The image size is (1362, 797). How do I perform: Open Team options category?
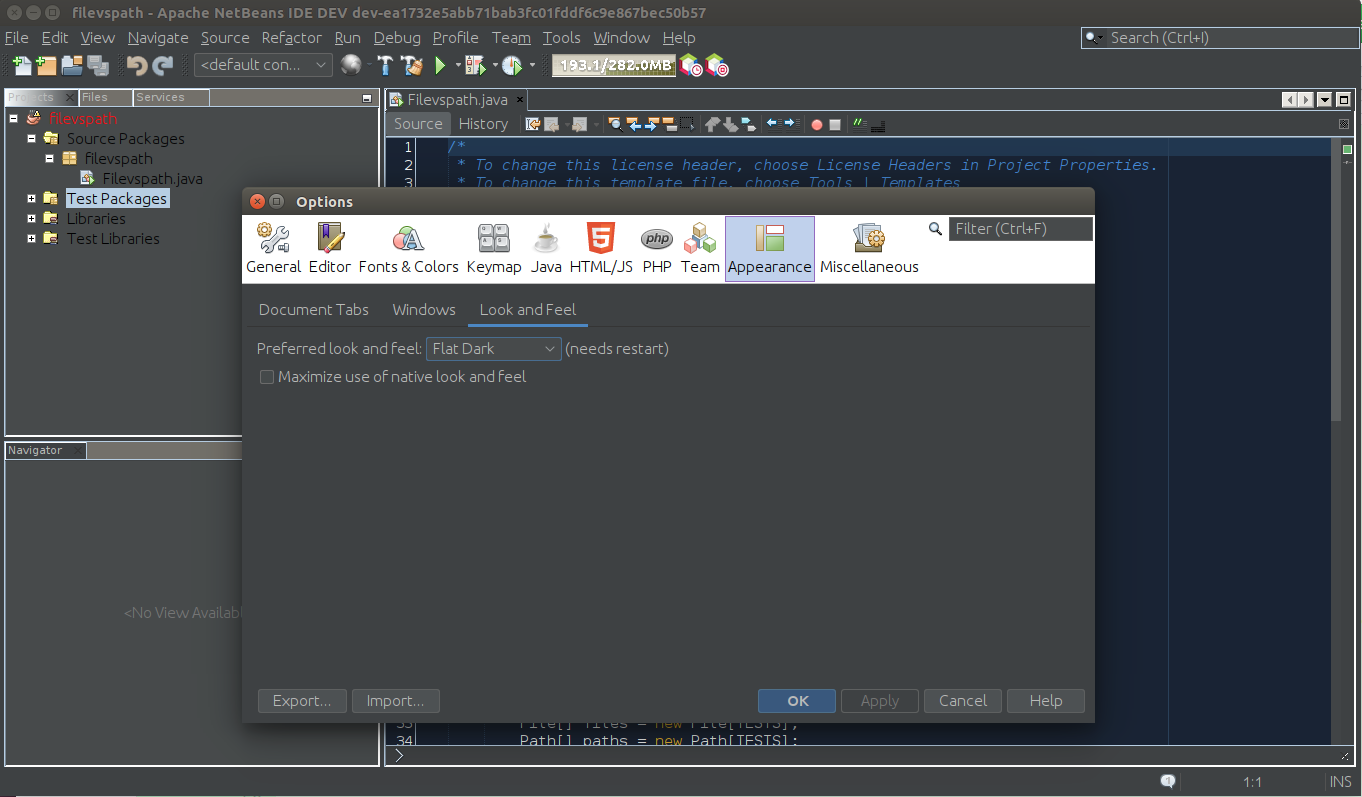coord(700,249)
